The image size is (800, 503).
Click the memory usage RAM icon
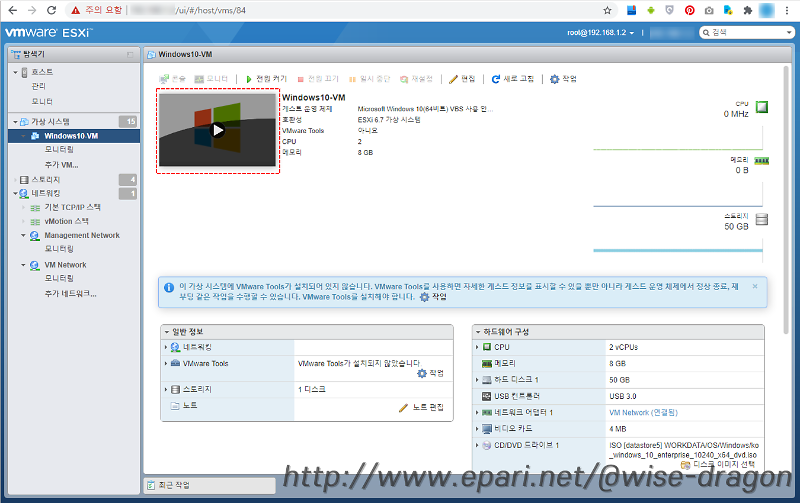(x=762, y=161)
